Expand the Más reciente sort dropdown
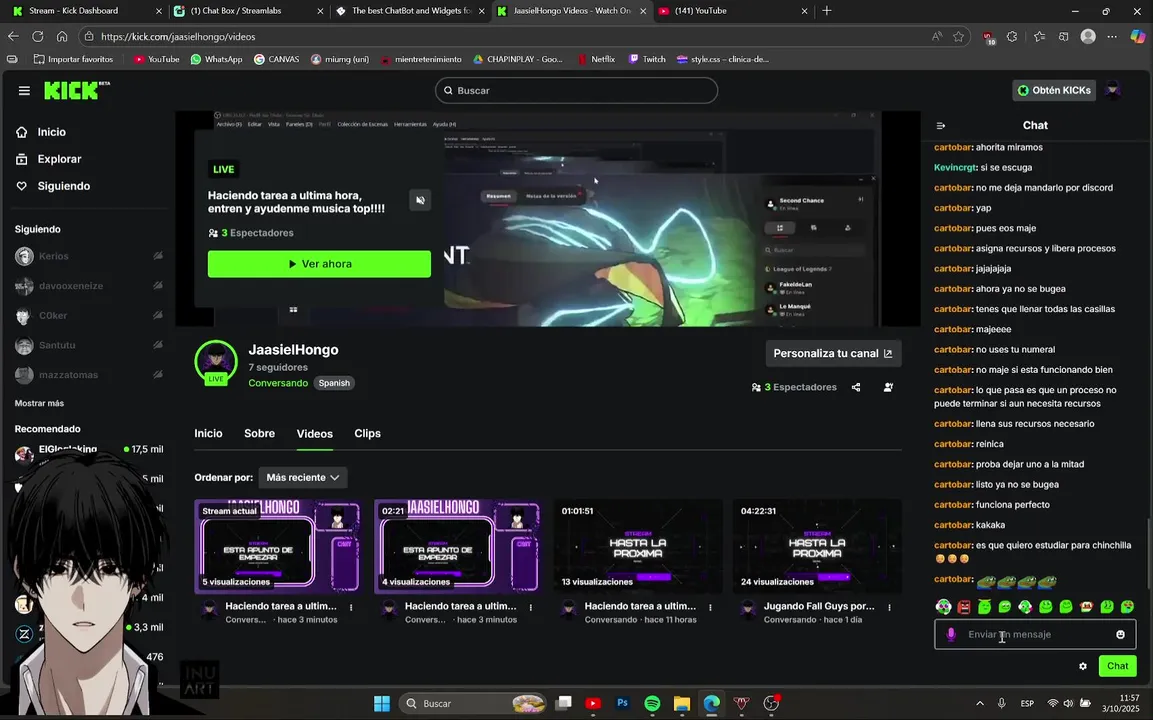This screenshot has height=720, width=1153. click(302, 477)
